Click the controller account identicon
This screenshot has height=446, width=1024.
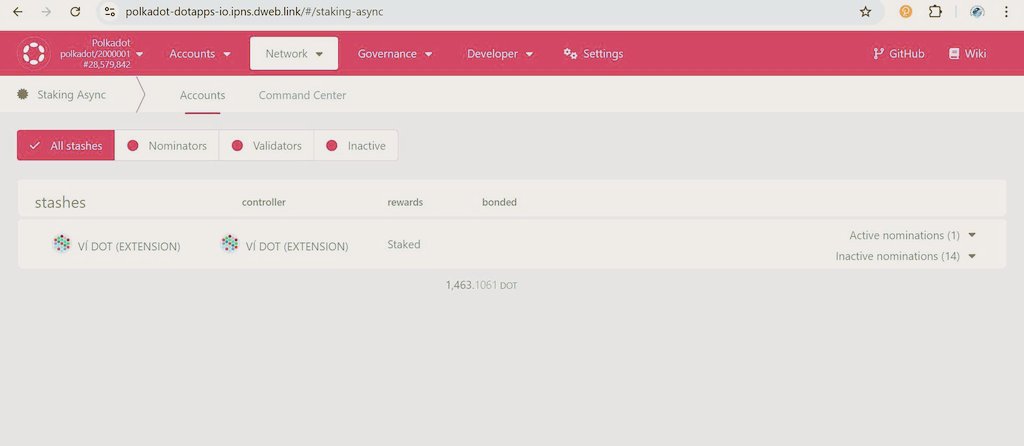pos(230,244)
